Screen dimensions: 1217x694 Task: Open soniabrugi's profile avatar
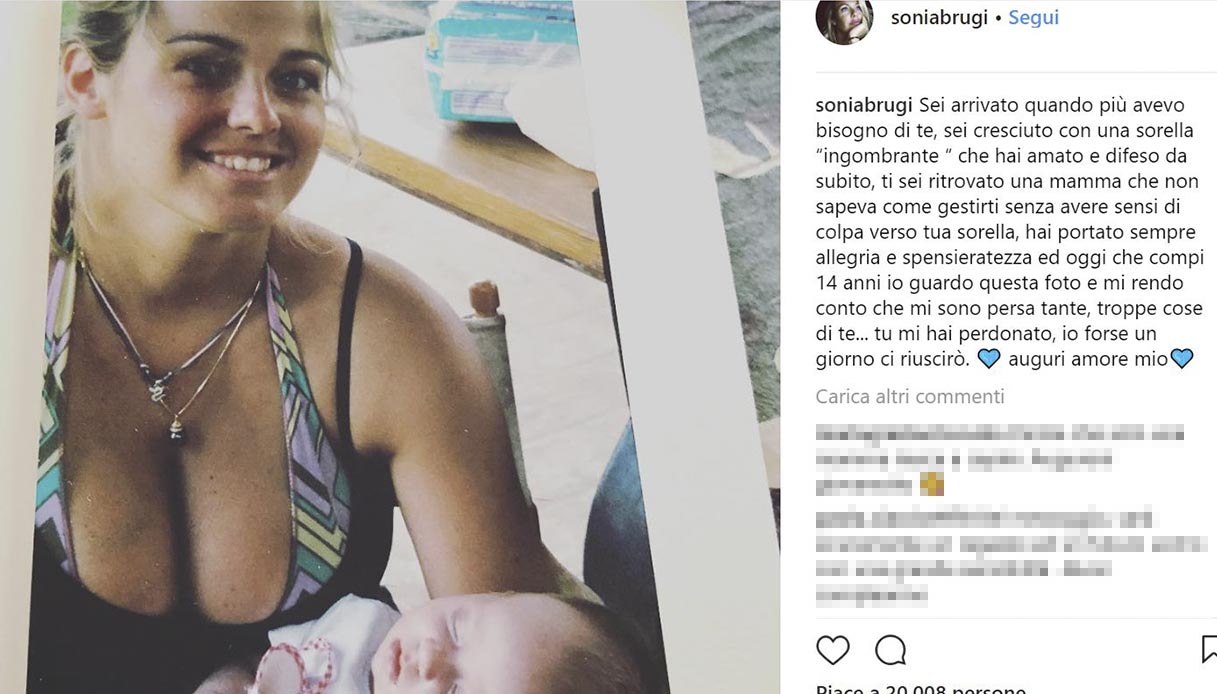844,20
